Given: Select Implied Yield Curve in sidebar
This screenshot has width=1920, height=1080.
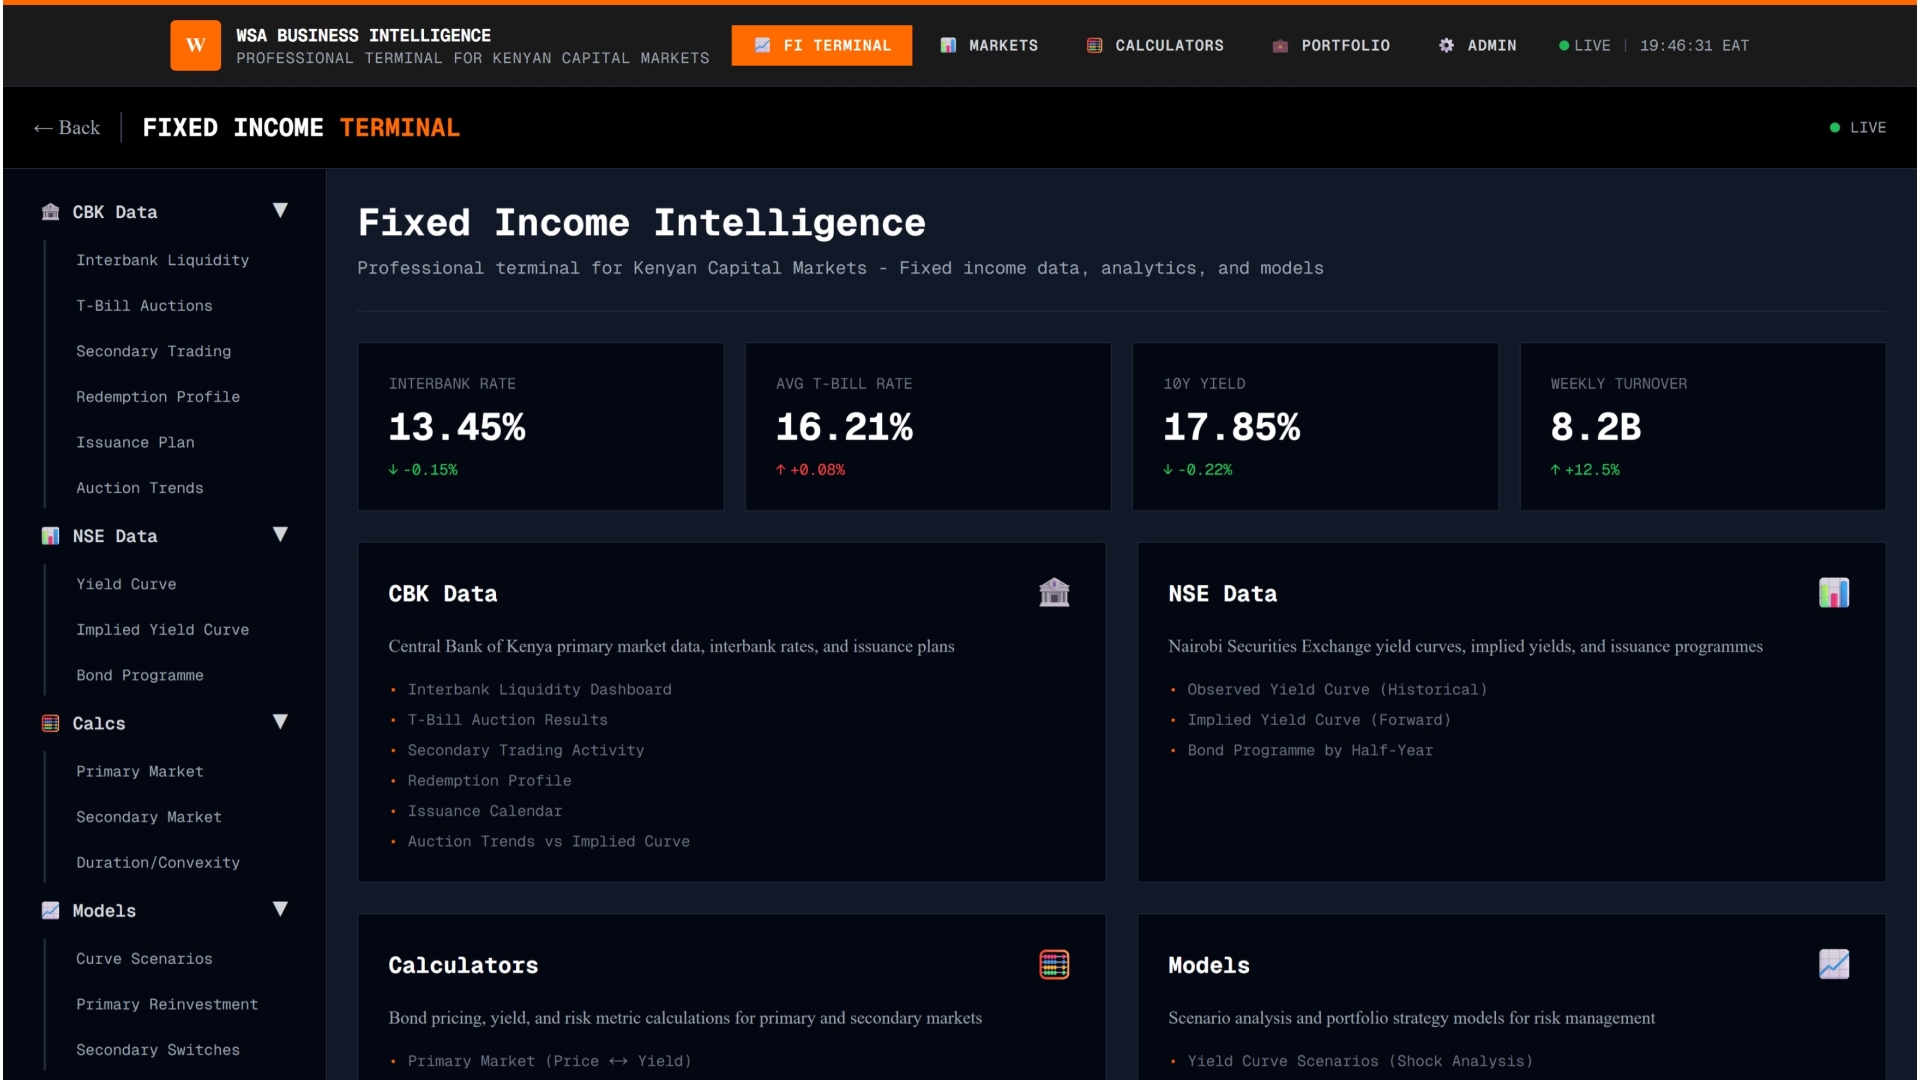Looking at the screenshot, I should point(162,630).
